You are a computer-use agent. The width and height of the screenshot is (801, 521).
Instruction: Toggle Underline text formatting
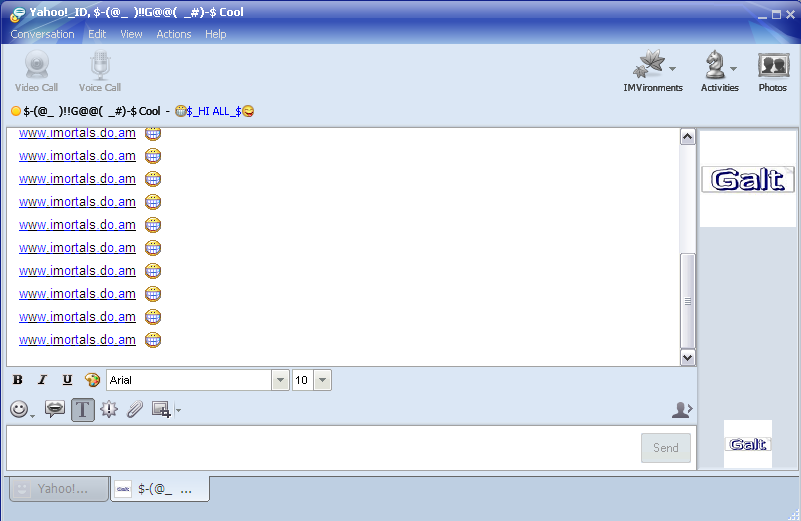(x=67, y=380)
